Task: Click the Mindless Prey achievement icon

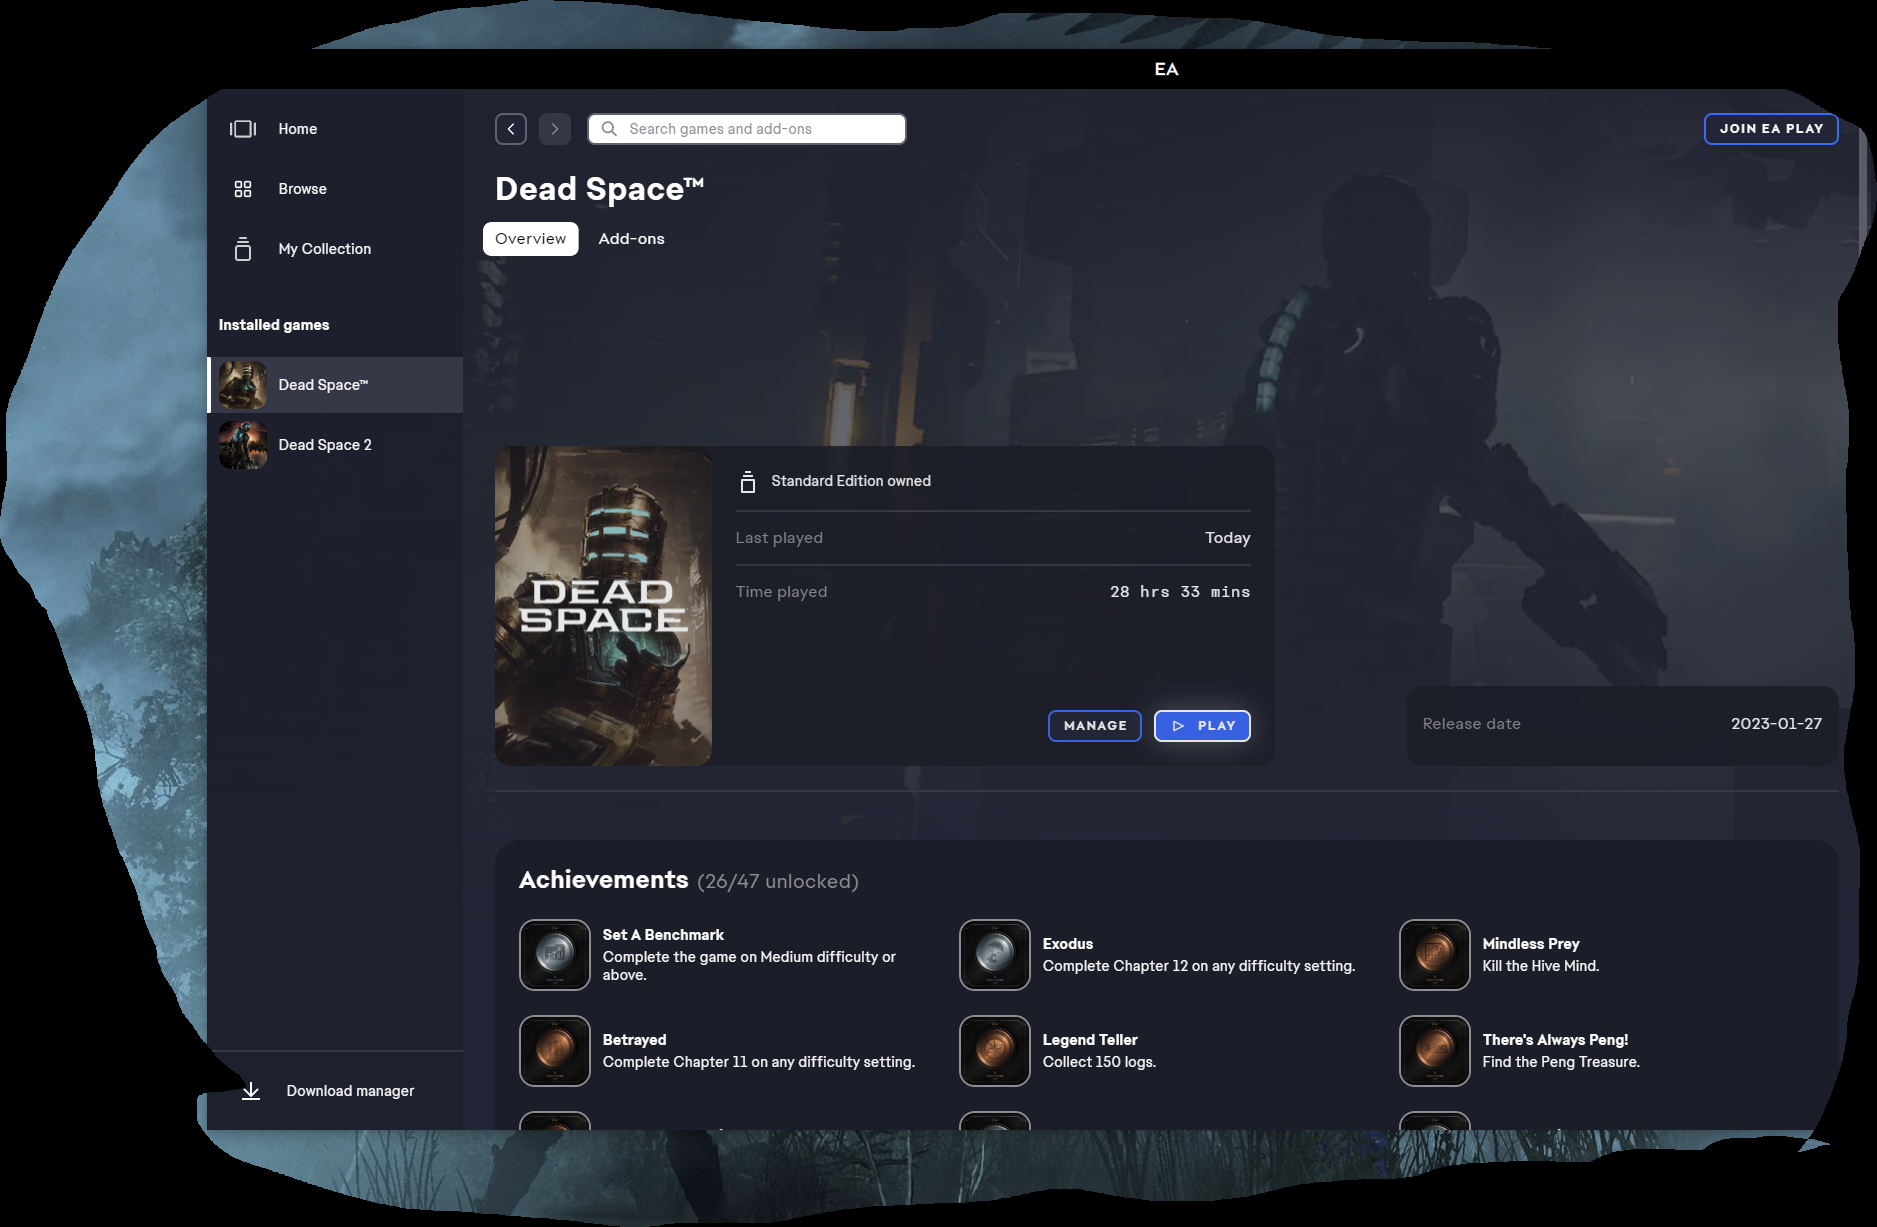Action: point(1435,955)
